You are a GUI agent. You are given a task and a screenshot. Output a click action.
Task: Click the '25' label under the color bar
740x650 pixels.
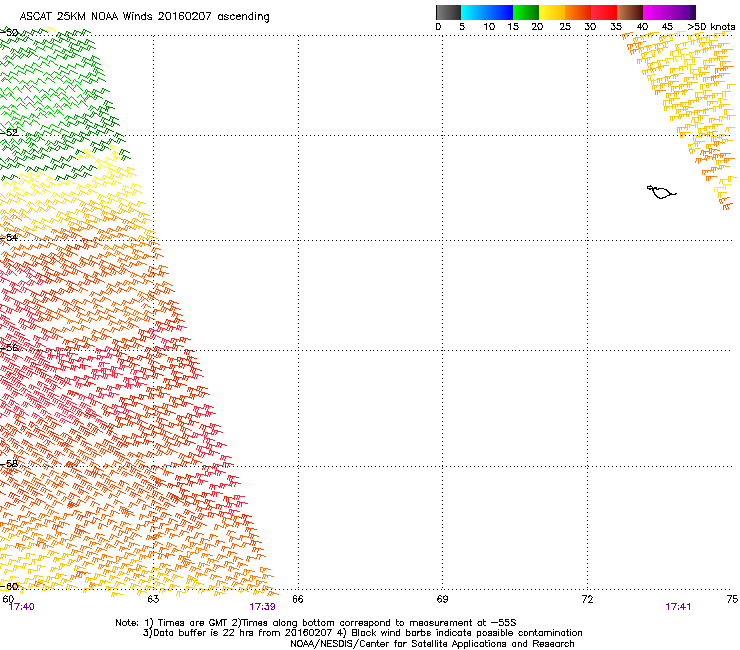(x=565, y=27)
